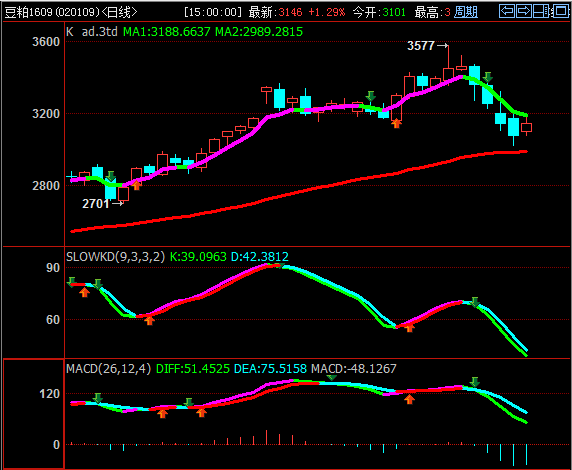Click green sell arrow after the 3577 peak
Screen dimensions: 572x470
(488, 77)
